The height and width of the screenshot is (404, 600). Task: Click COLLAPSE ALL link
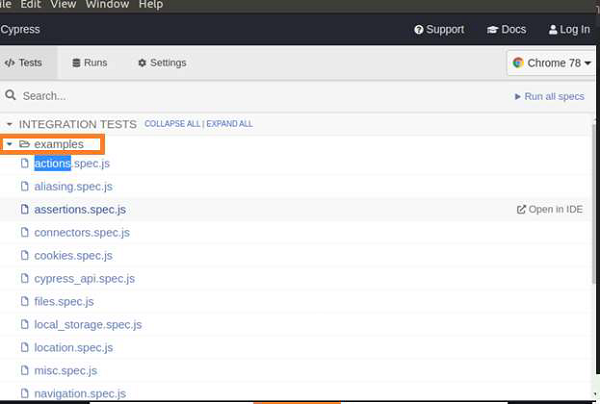[172, 124]
